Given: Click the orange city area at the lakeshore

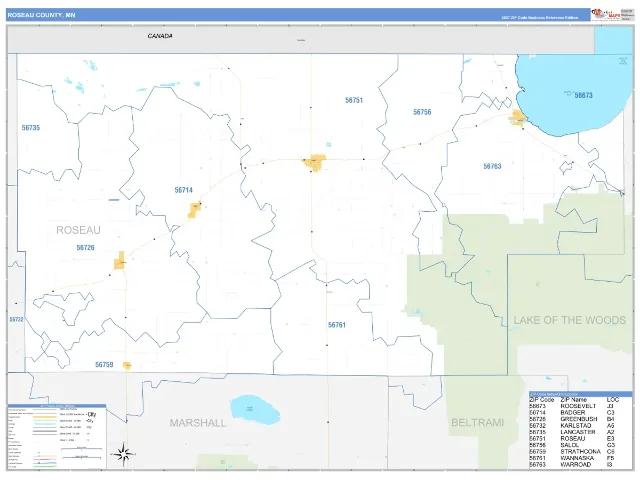Looking at the screenshot, I should [x=518, y=118].
